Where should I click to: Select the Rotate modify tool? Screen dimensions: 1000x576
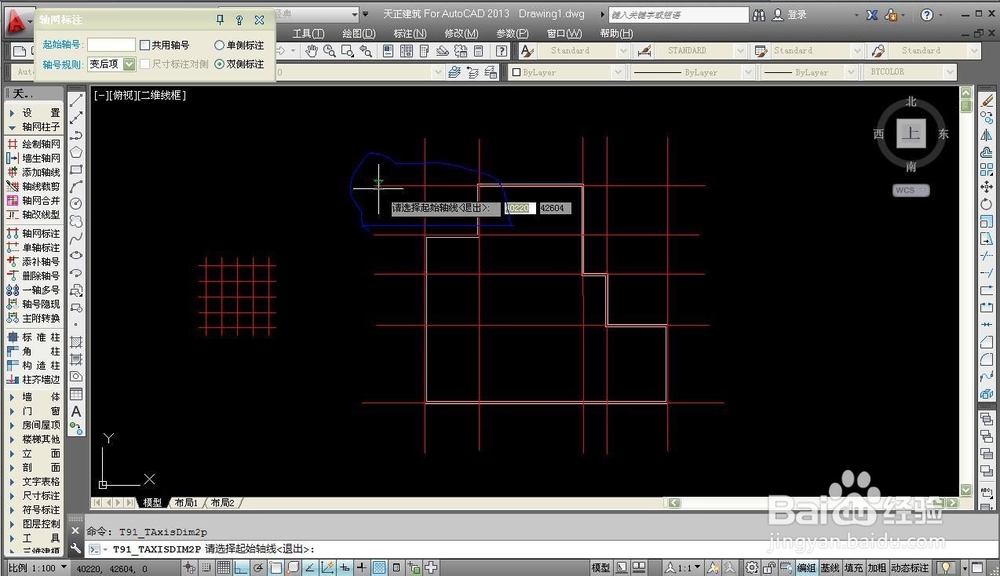pyautogui.click(x=987, y=204)
